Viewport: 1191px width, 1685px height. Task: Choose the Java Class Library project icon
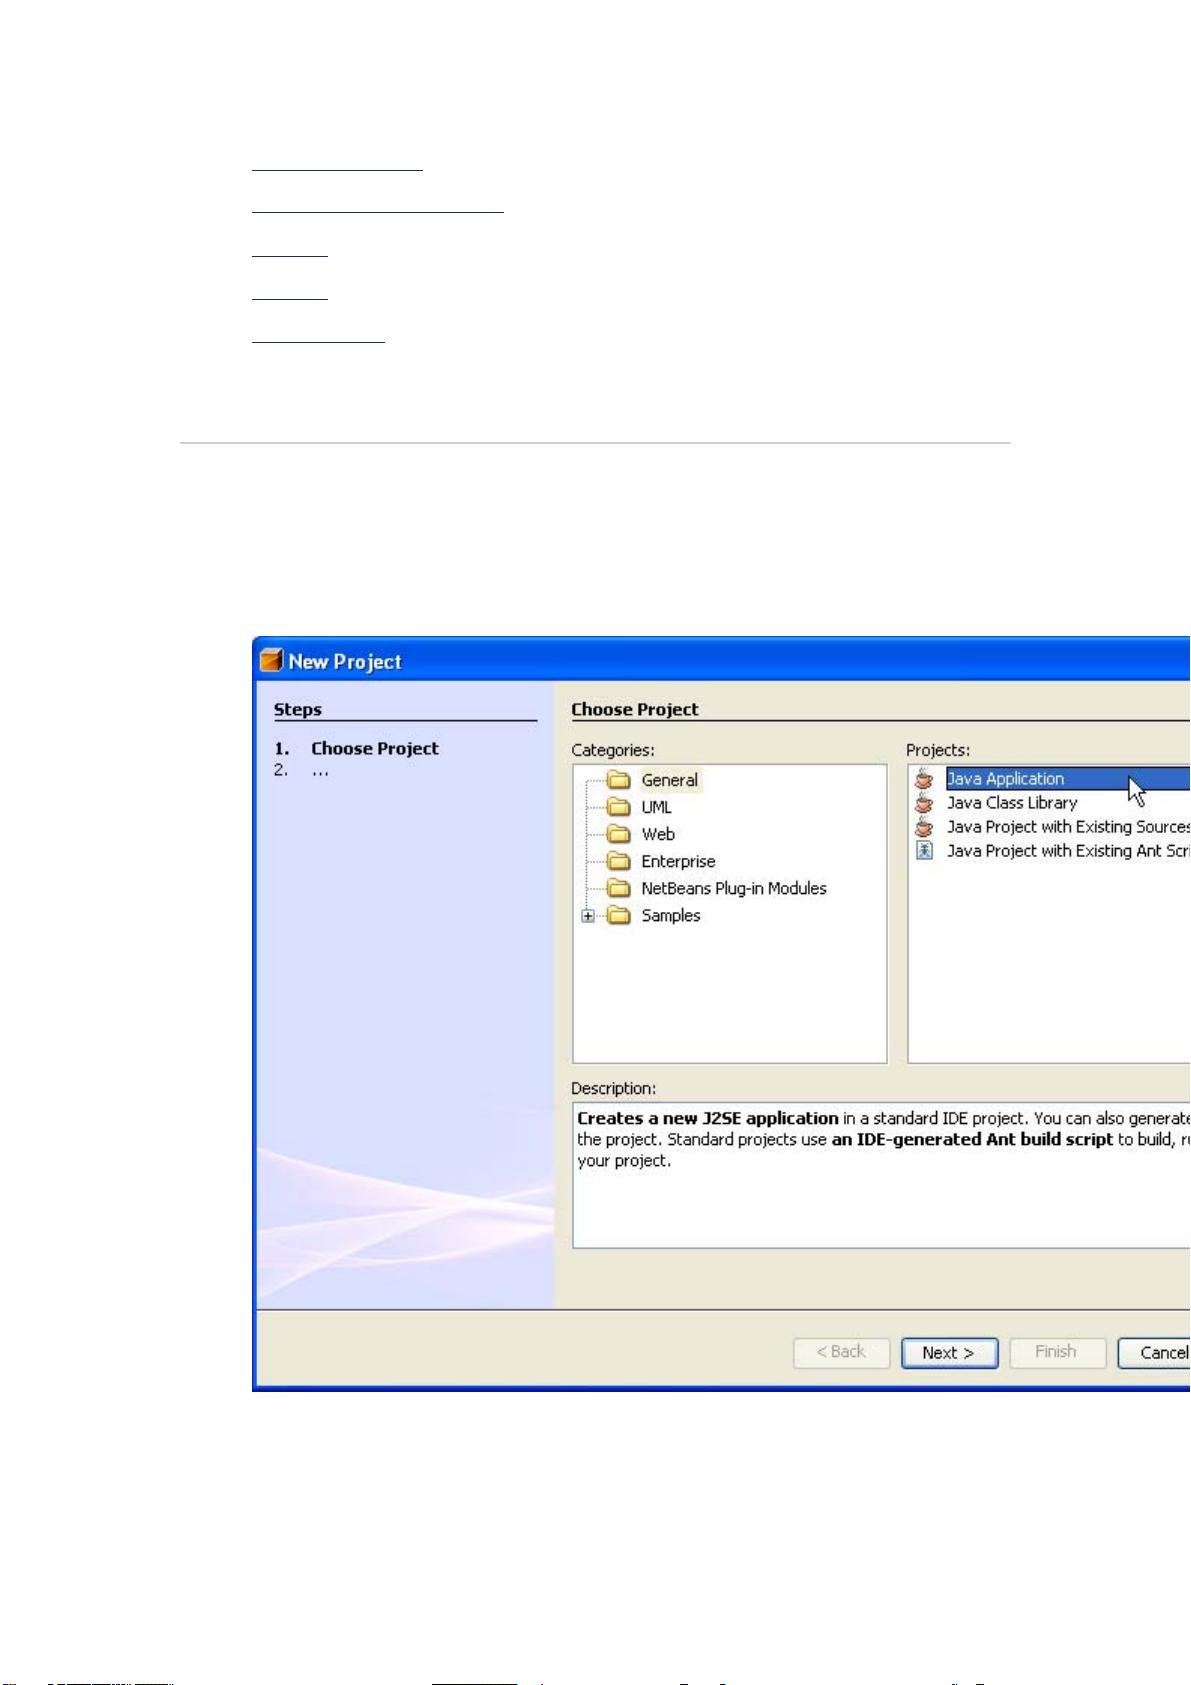(x=924, y=803)
